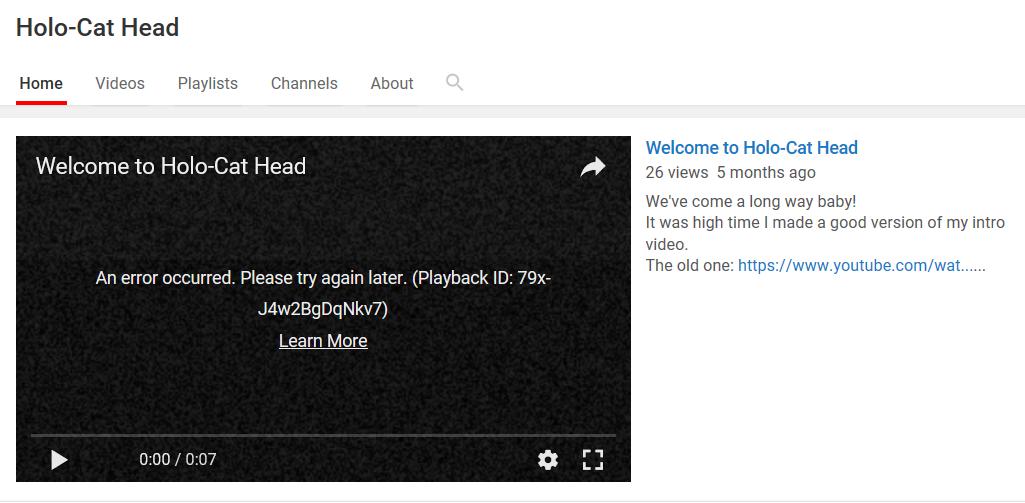Click the share arrow icon in video
1025x503 pixels.
593,167
